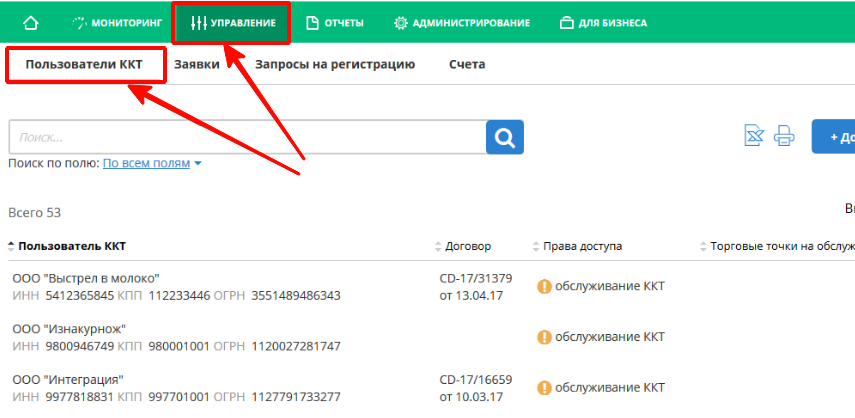Viewport: 855px width, 418px height.
Task: Click обслуживание ККТ for "Выстрел в молоко"
Action: [610, 287]
